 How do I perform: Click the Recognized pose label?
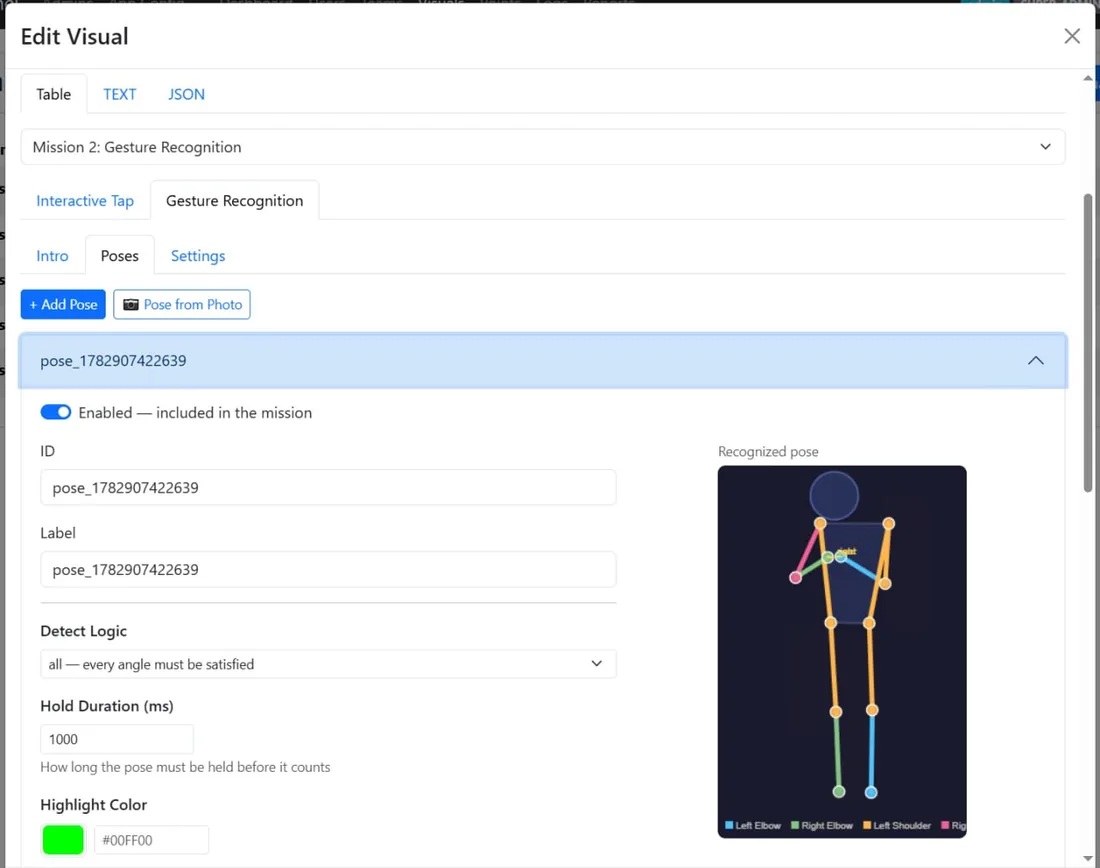[x=768, y=452]
